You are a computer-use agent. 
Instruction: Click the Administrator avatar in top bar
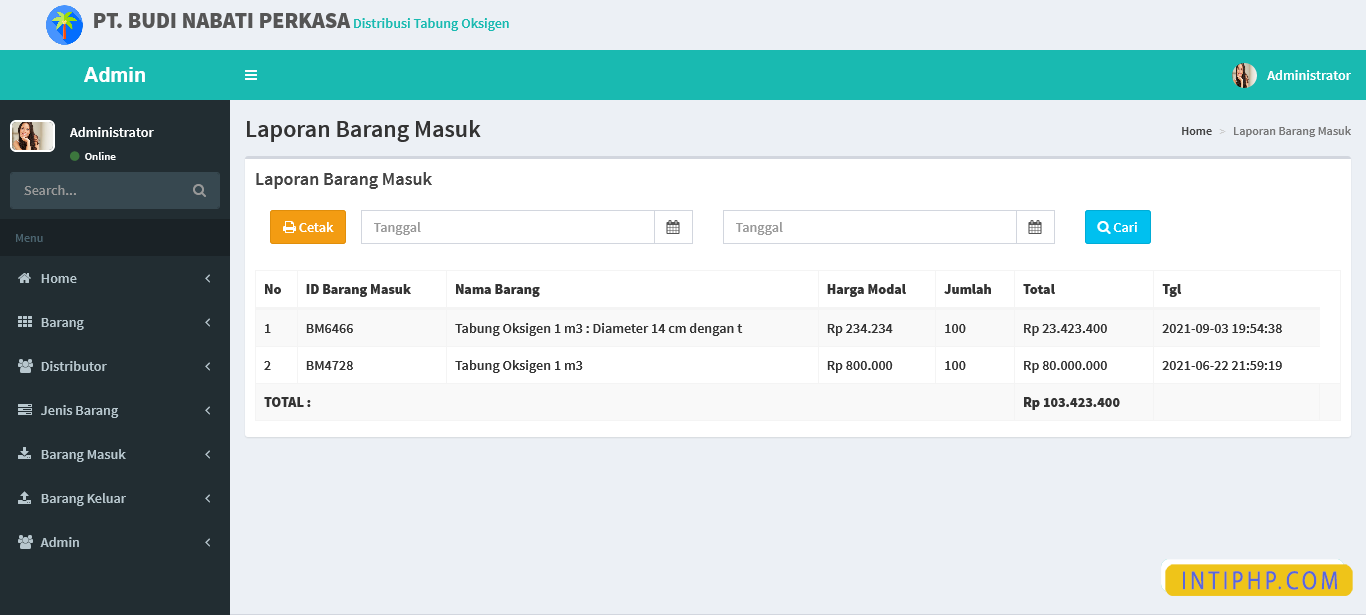point(1244,75)
